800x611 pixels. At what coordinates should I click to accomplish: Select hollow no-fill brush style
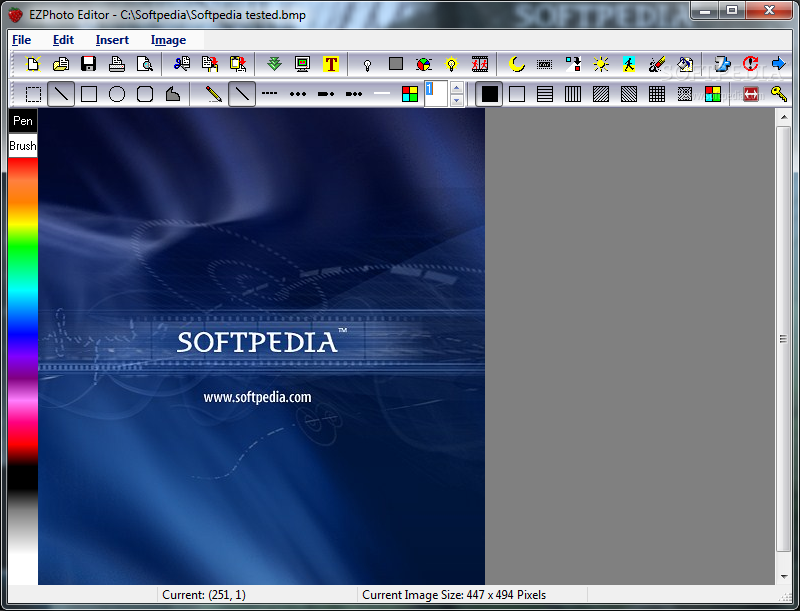pyautogui.click(x=517, y=94)
